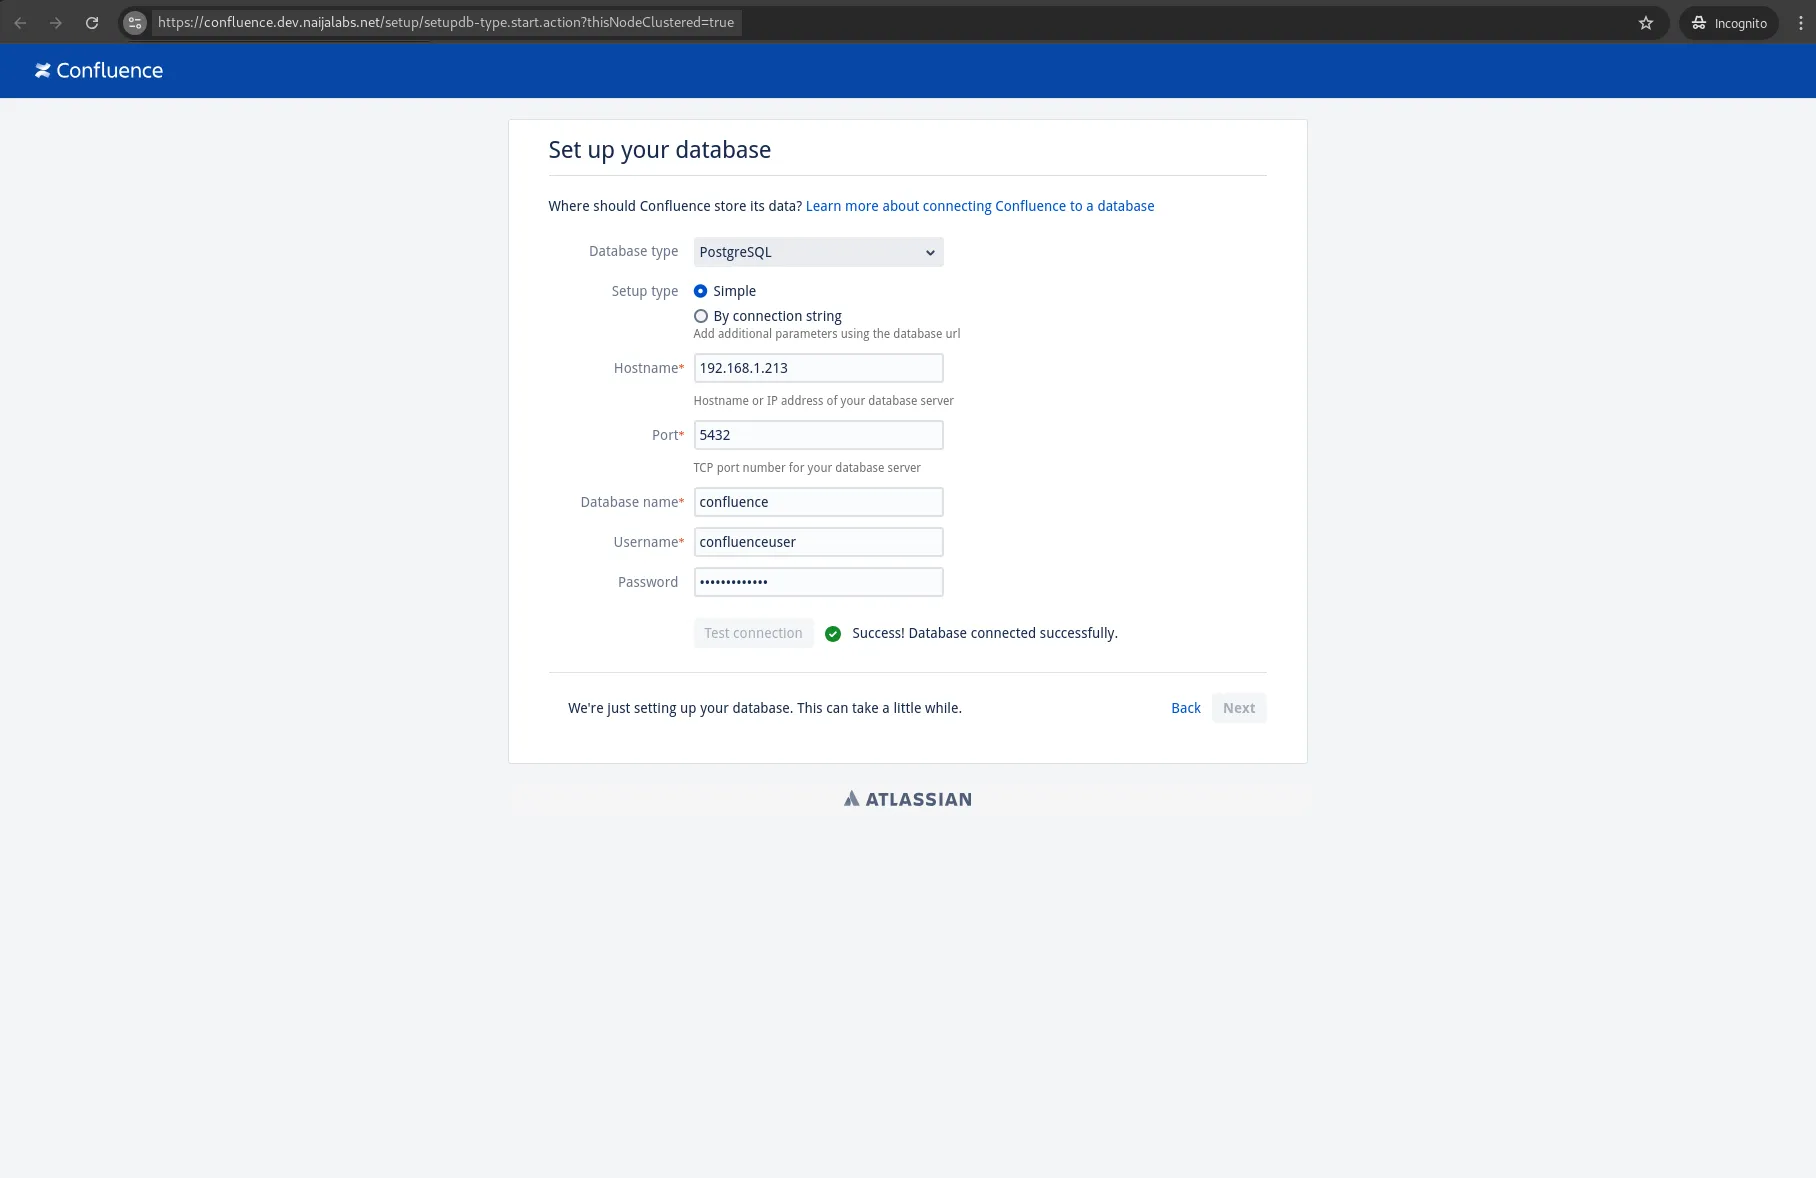Screen dimensions: 1816x1178
Task: Click the Confluence logo in header
Action: [99, 71]
